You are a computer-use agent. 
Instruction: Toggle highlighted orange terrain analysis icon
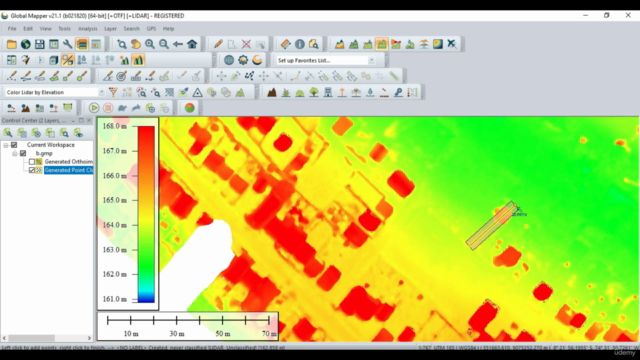[x=382, y=44]
